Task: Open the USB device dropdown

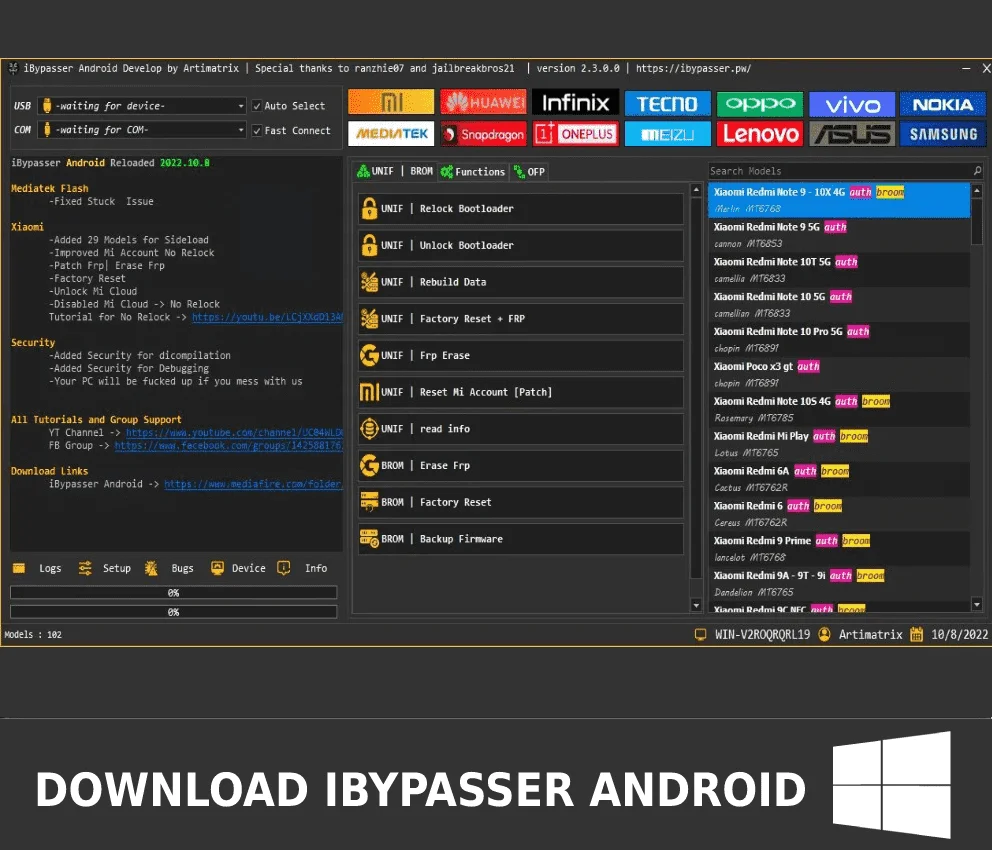Action: [x=142, y=106]
